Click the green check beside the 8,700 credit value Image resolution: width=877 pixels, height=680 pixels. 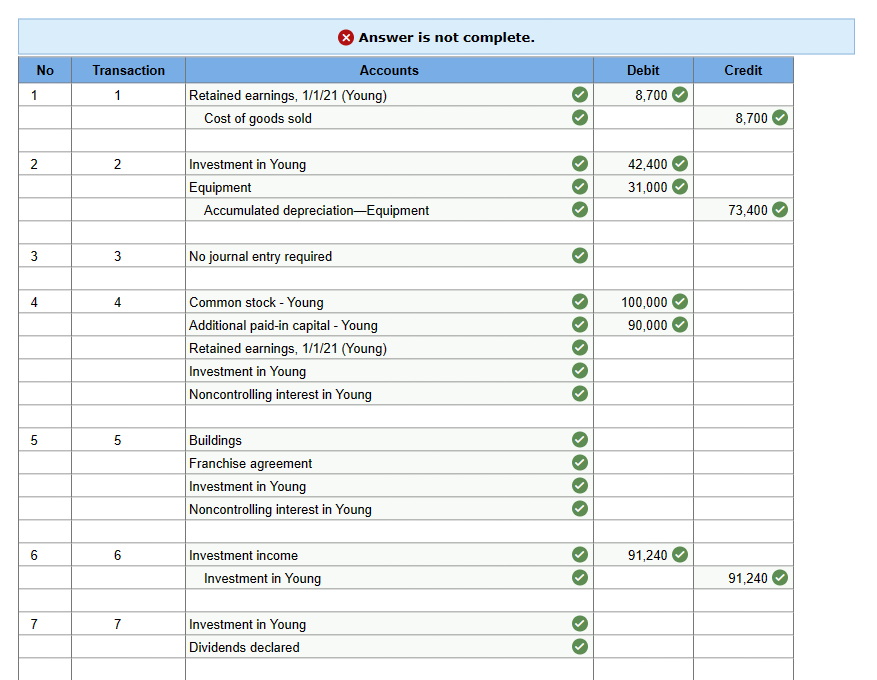click(x=780, y=117)
